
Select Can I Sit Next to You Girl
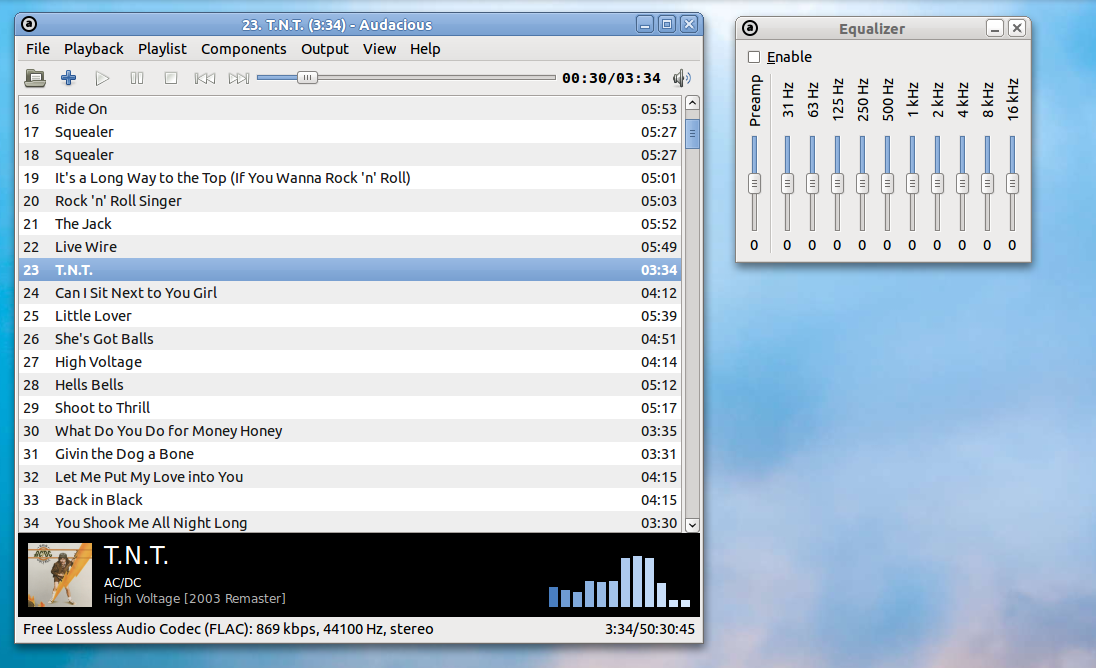[349, 293]
